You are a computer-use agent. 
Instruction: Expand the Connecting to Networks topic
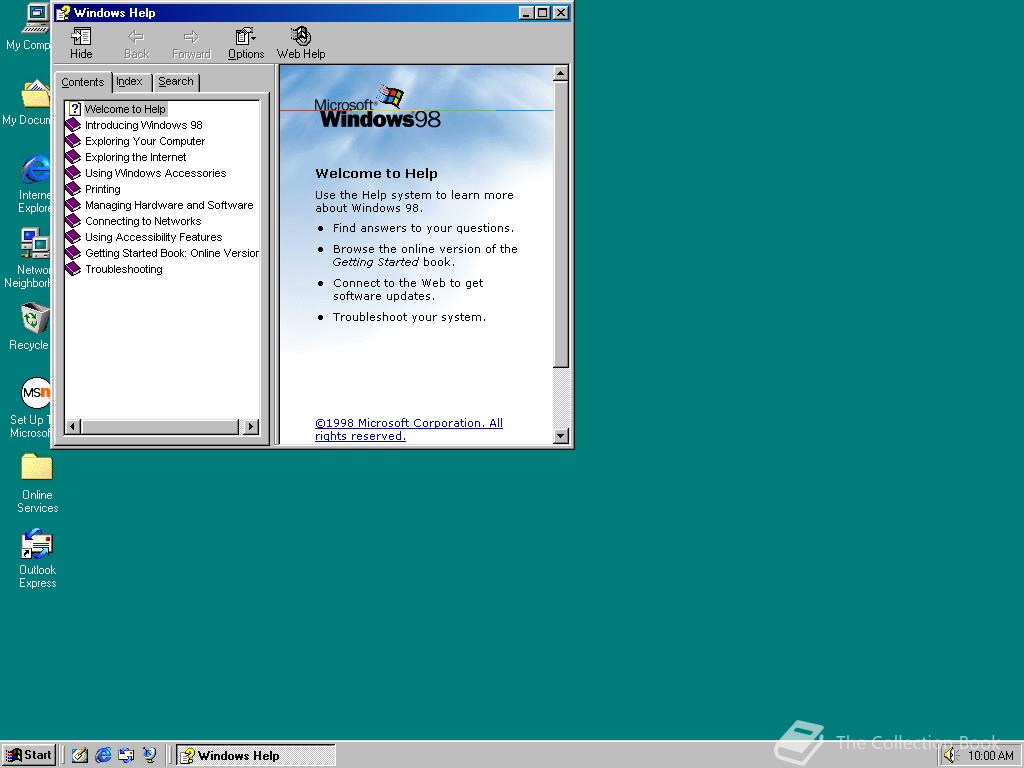tap(143, 221)
